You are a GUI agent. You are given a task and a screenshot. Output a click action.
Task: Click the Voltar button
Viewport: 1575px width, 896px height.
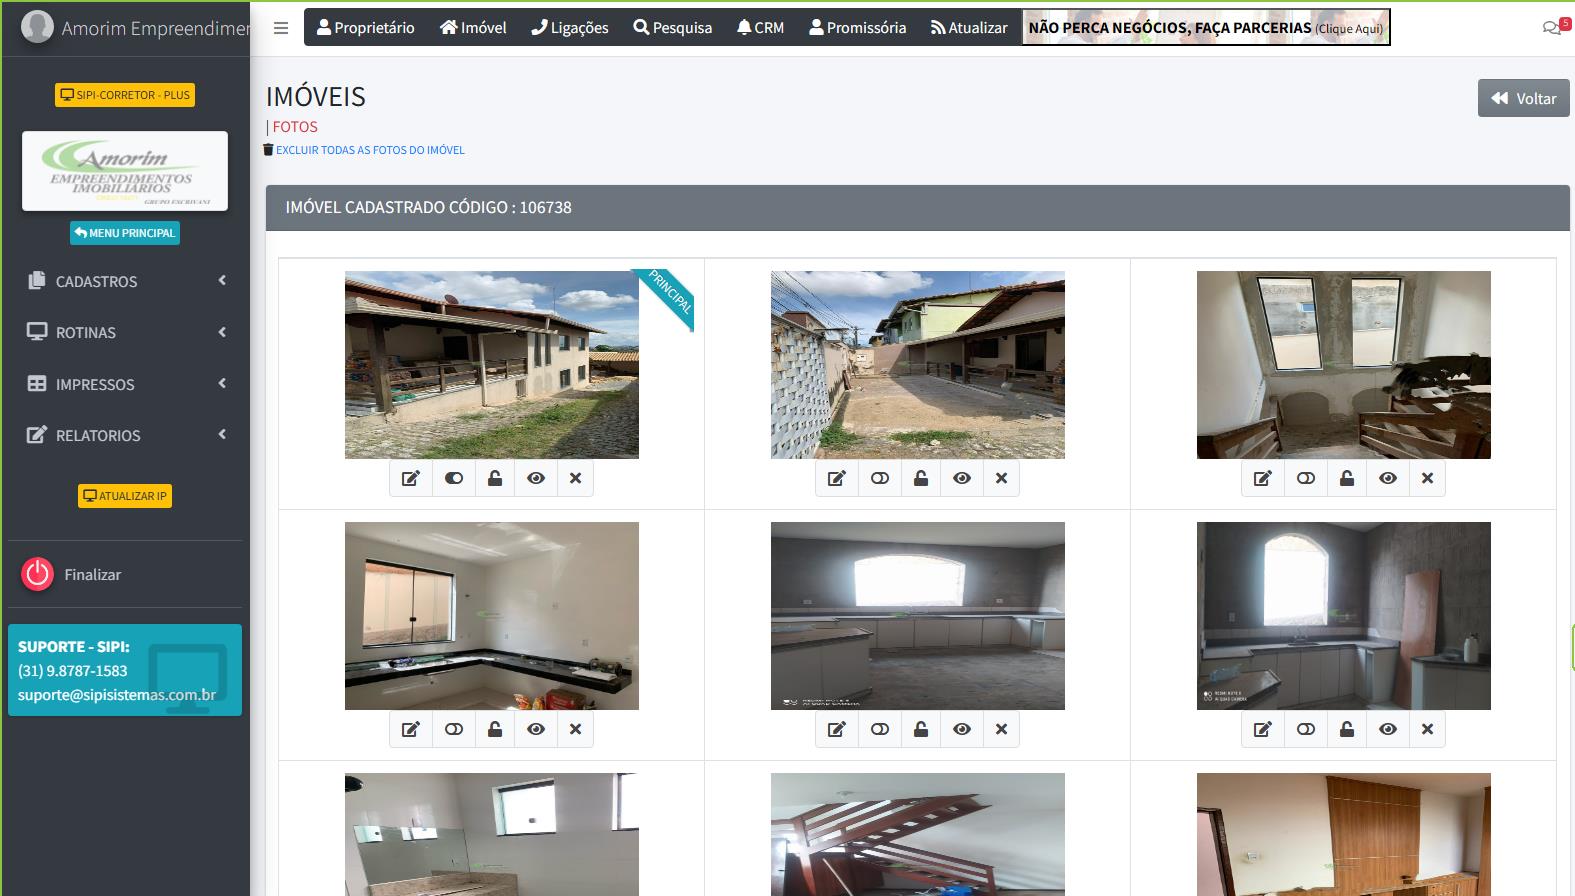[x=1524, y=98]
